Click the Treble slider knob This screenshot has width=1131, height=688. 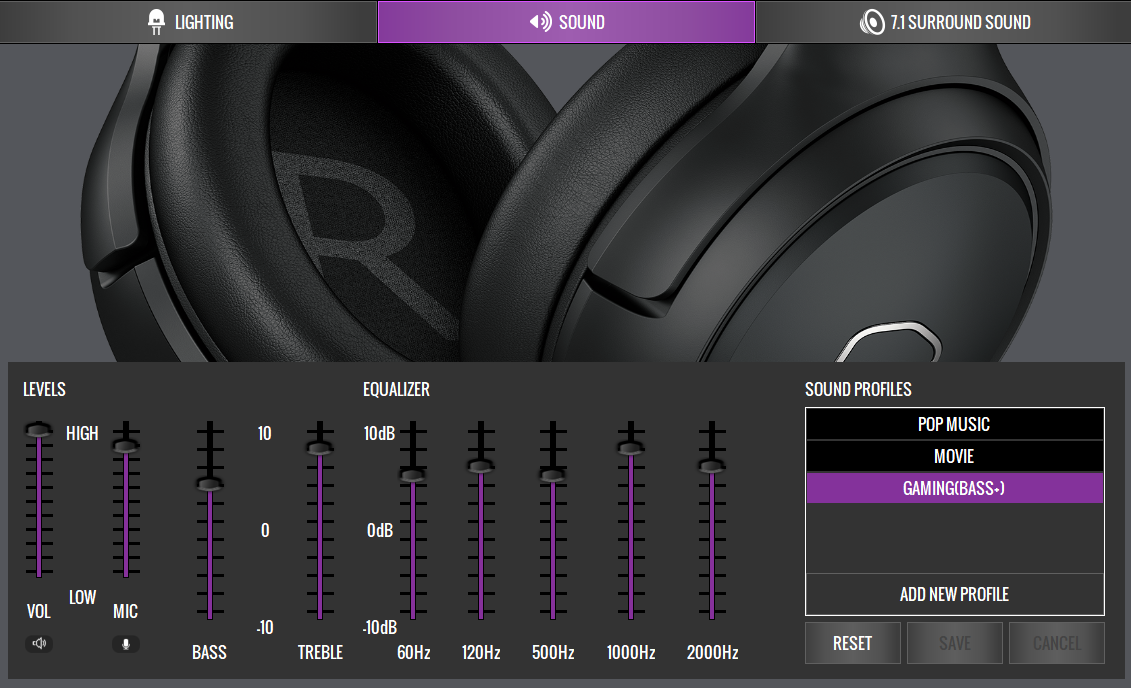coord(319,449)
